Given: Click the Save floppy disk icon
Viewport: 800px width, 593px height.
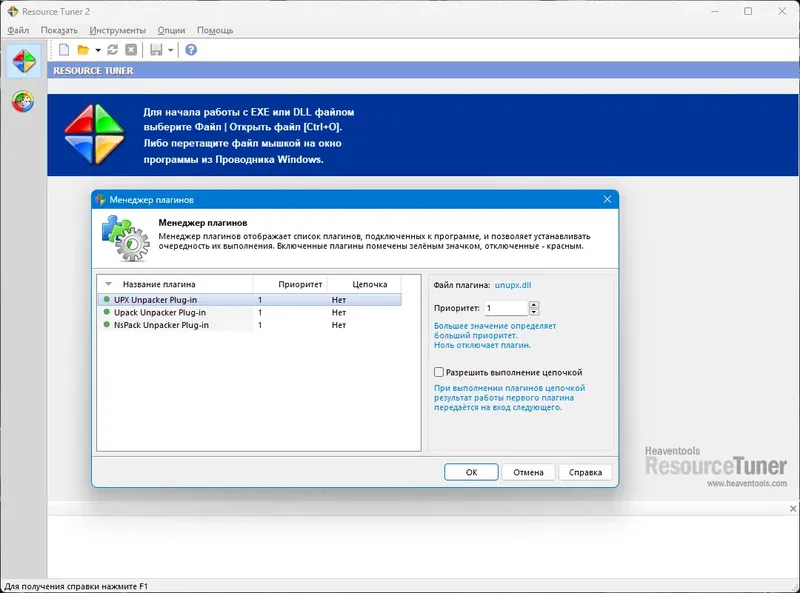Looking at the screenshot, I should (x=156, y=50).
